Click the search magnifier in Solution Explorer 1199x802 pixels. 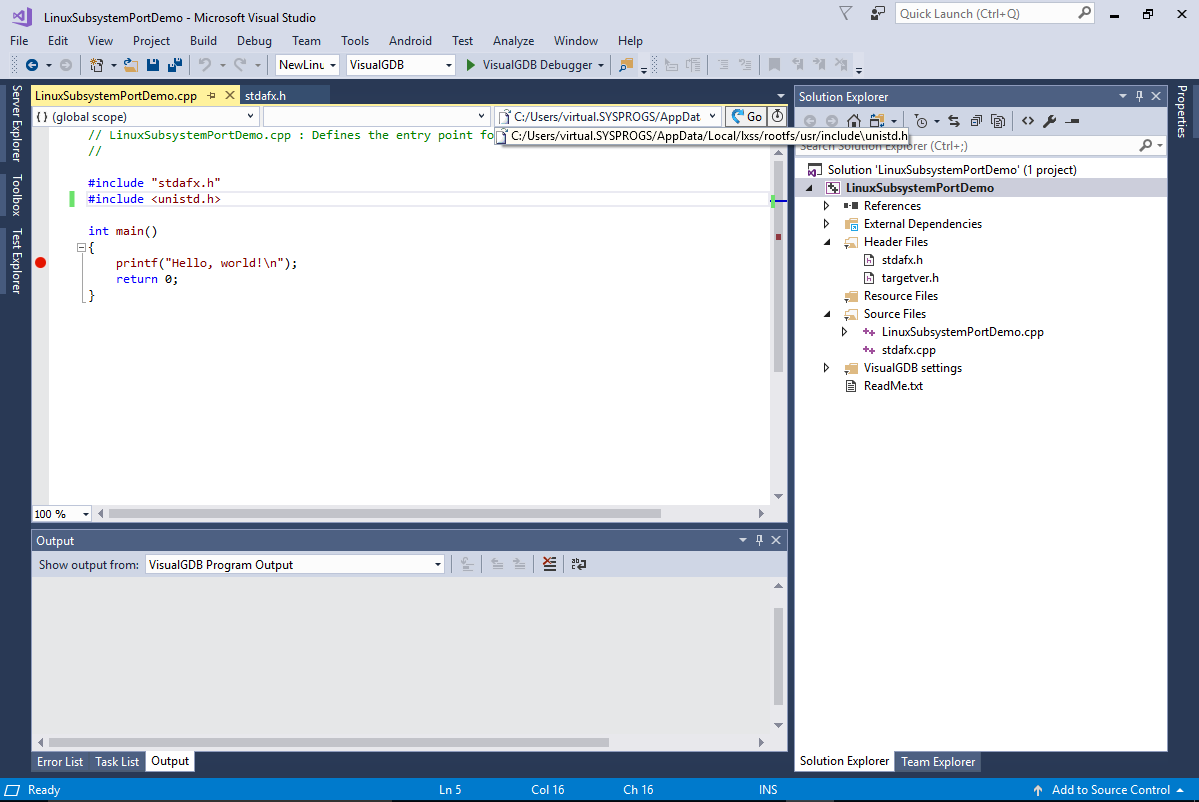[x=1145, y=145]
